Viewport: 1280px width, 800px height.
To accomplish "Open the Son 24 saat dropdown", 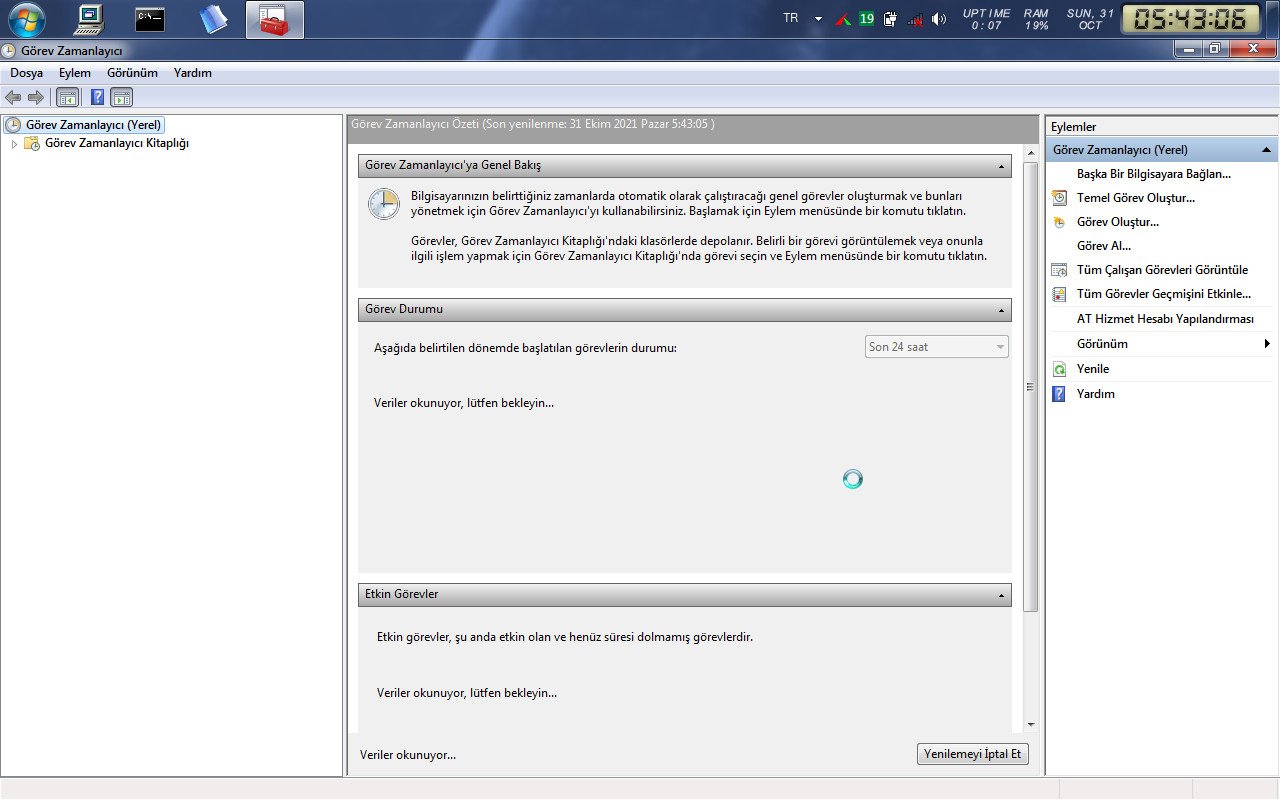I will point(936,347).
